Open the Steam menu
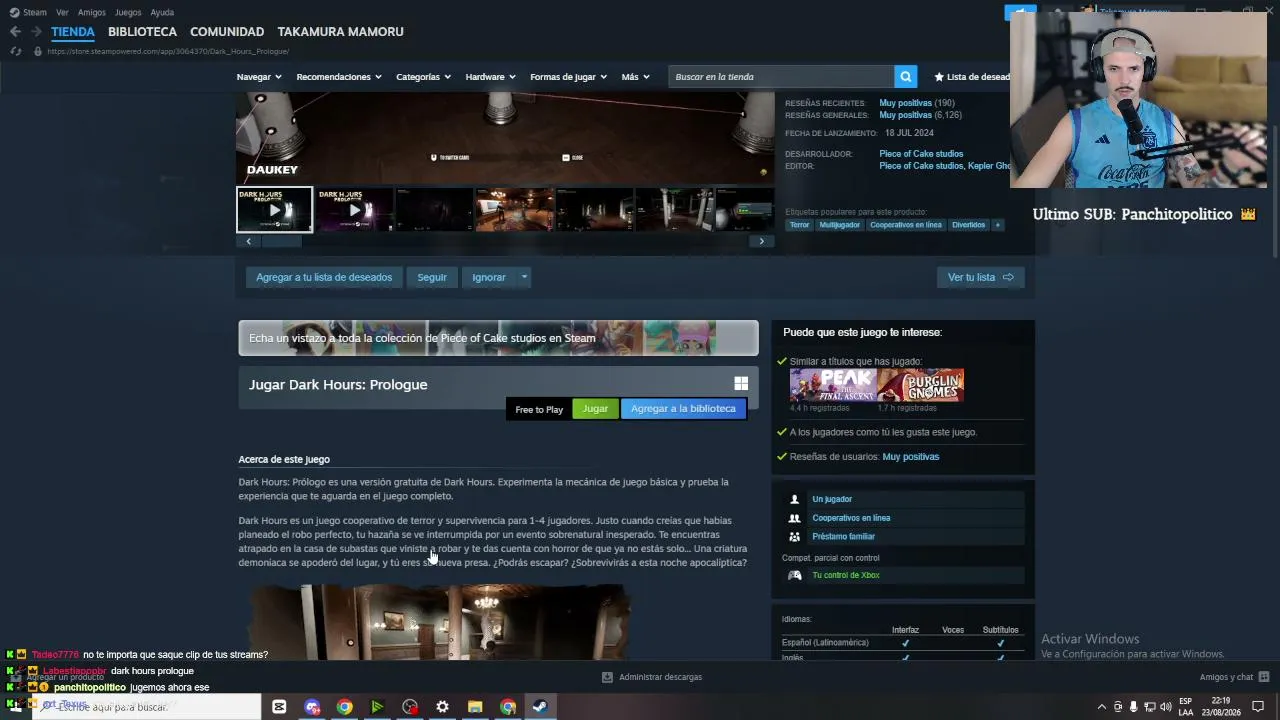Image resolution: width=1280 pixels, height=720 pixels. point(34,12)
